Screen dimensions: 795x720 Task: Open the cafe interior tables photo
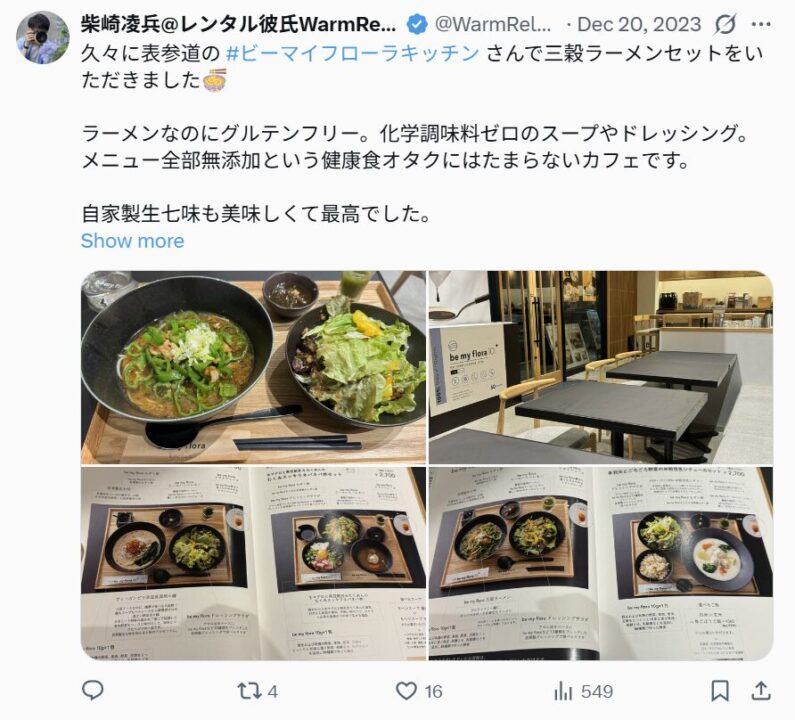pyautogui.click(x=601, y=368)
